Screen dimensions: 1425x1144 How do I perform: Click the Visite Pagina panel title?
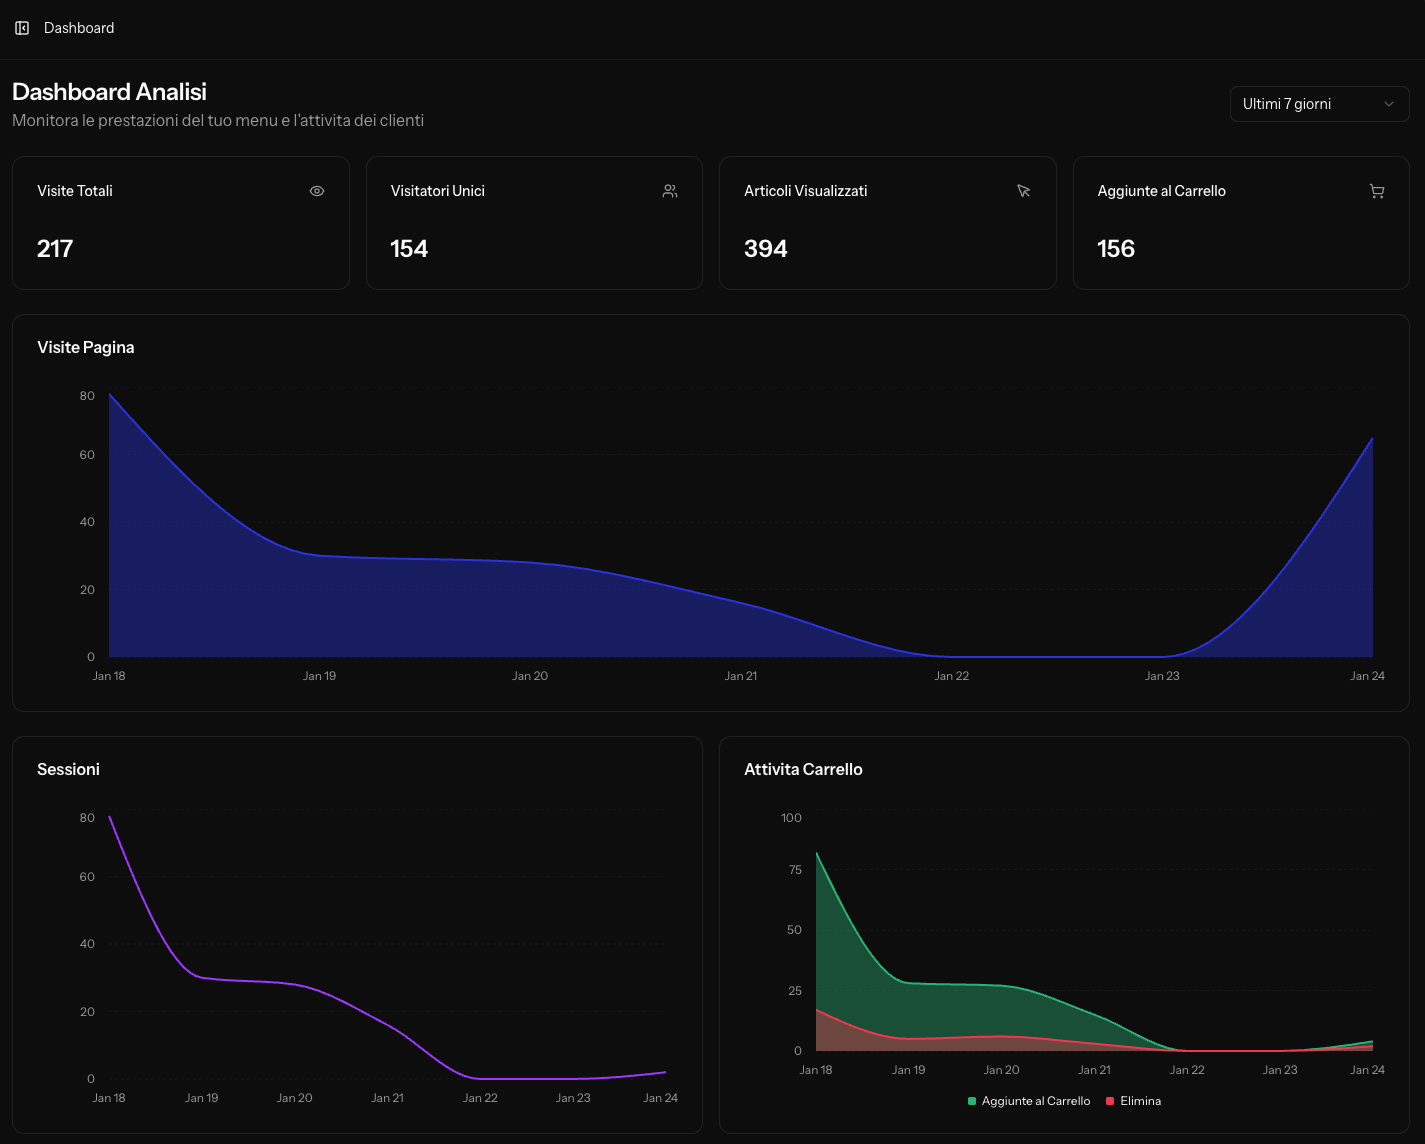(x=86, y=347)
